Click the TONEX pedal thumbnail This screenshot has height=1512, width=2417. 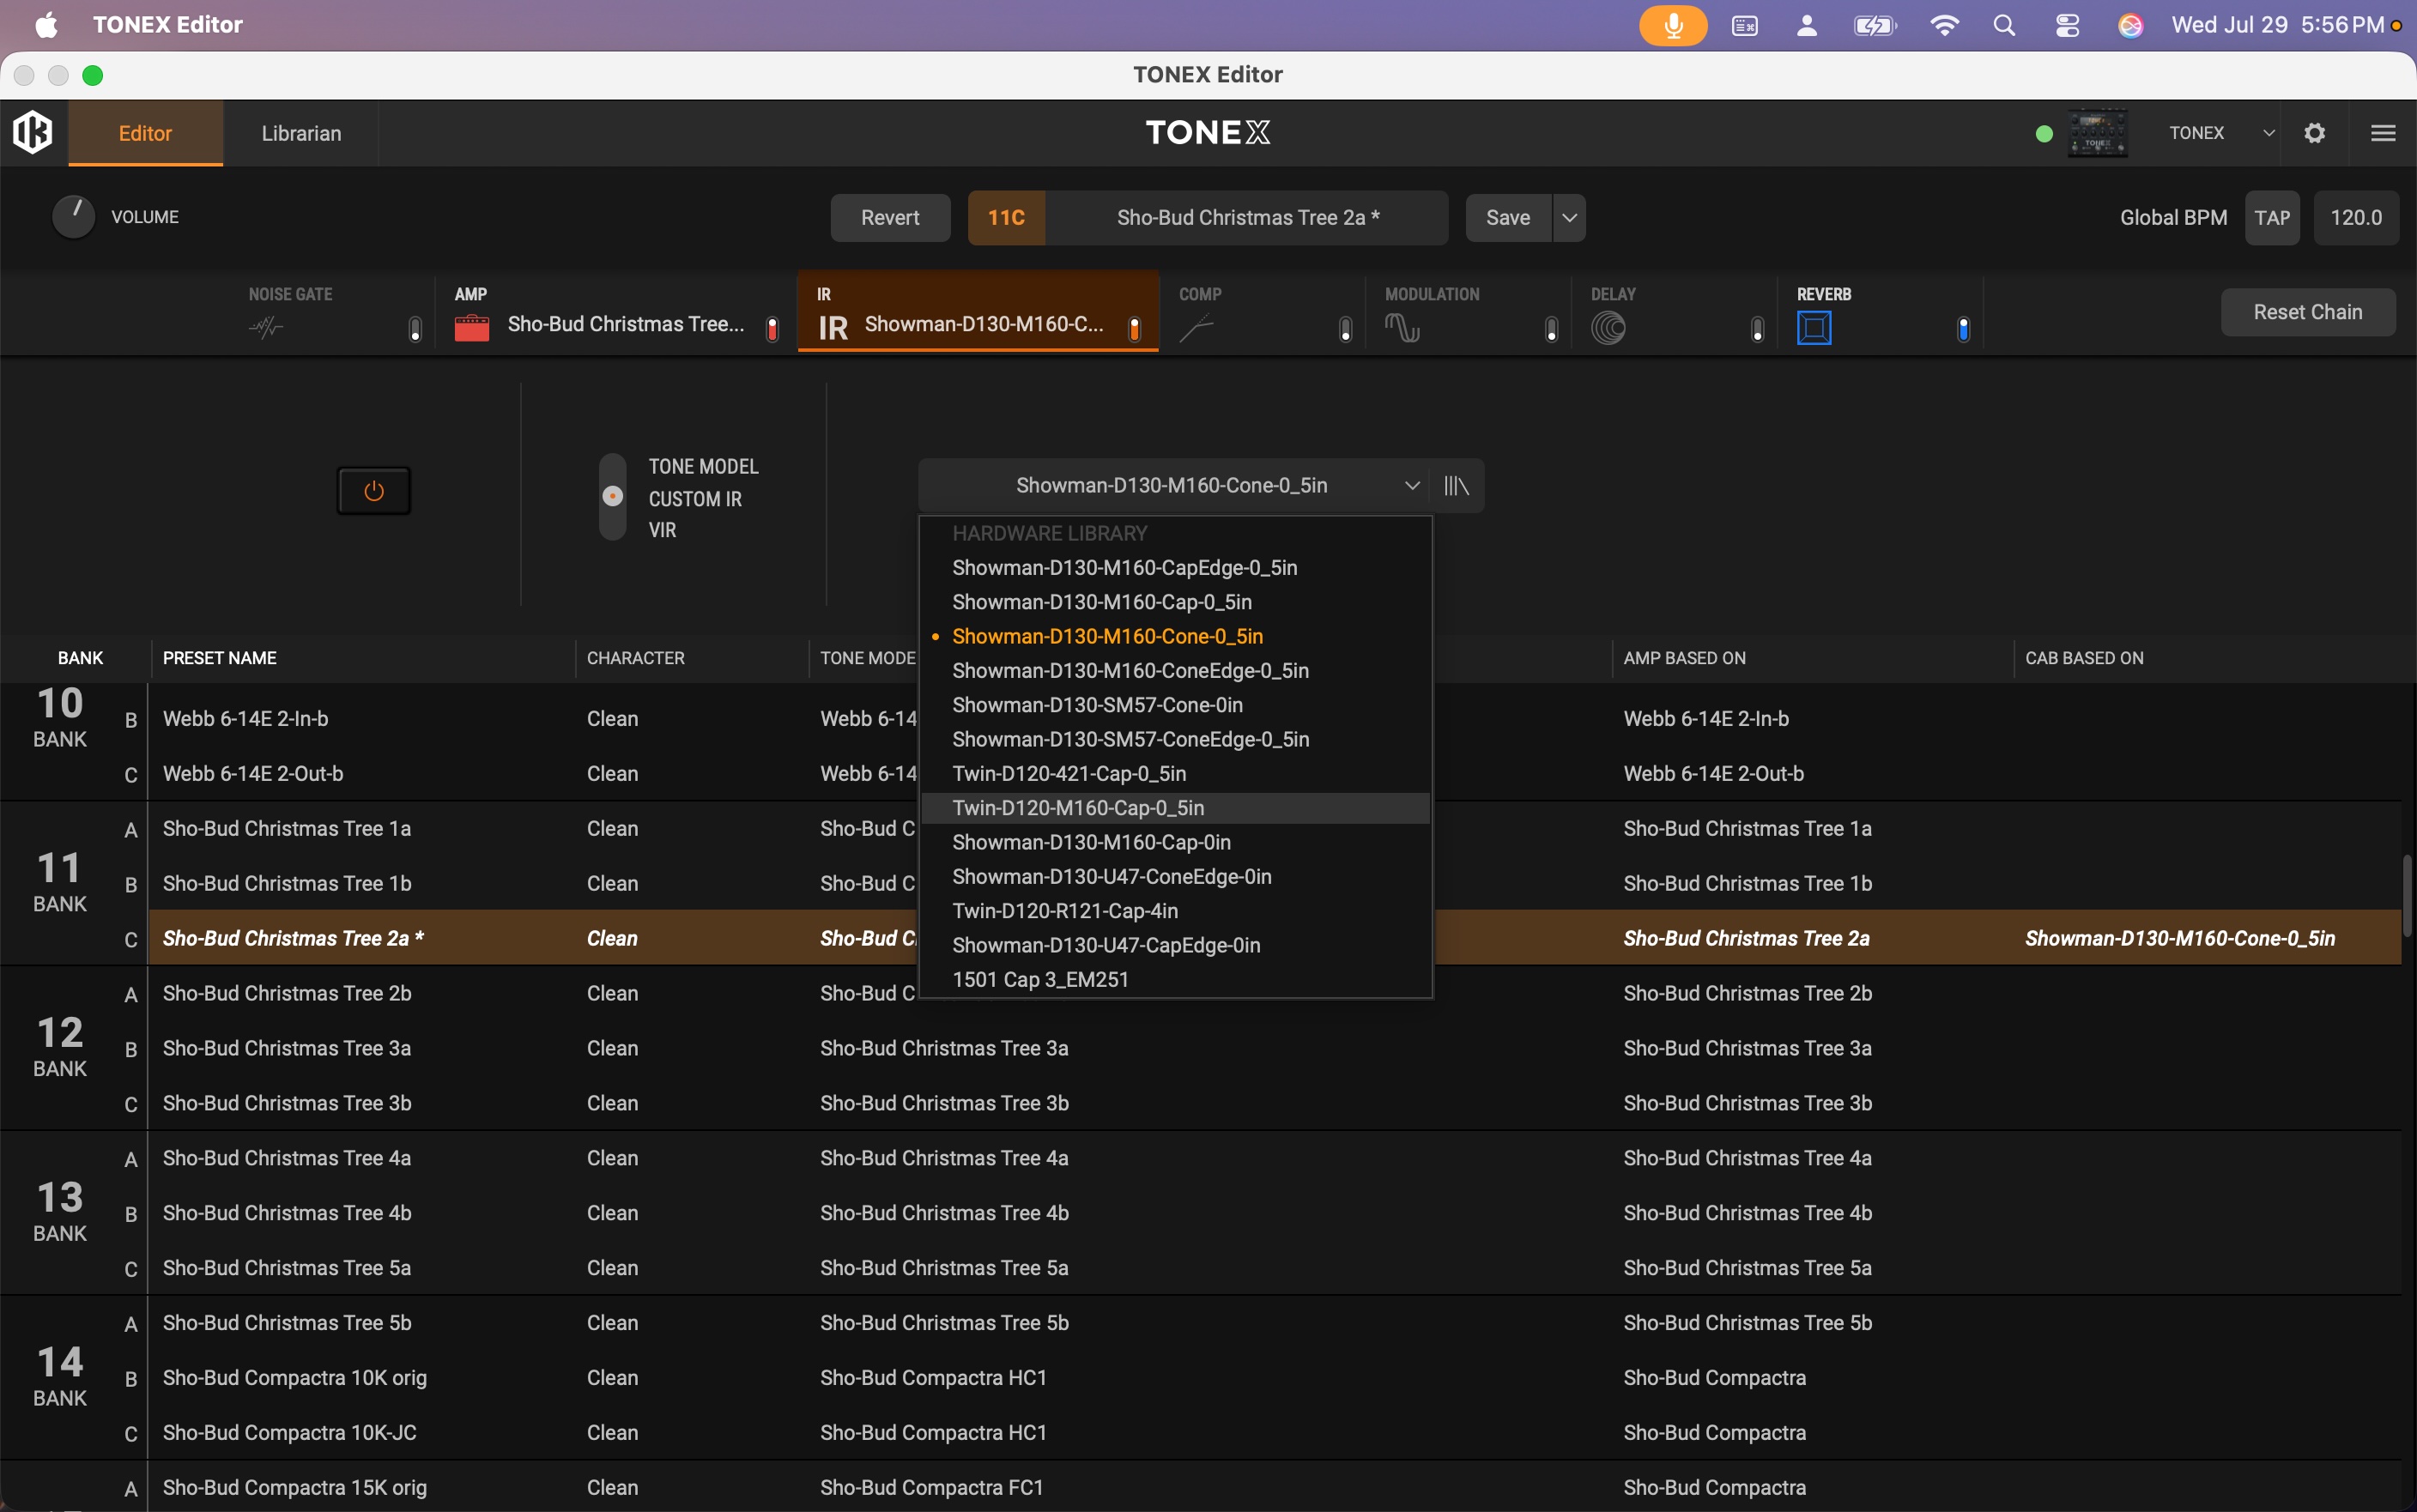click(2098, 133)
